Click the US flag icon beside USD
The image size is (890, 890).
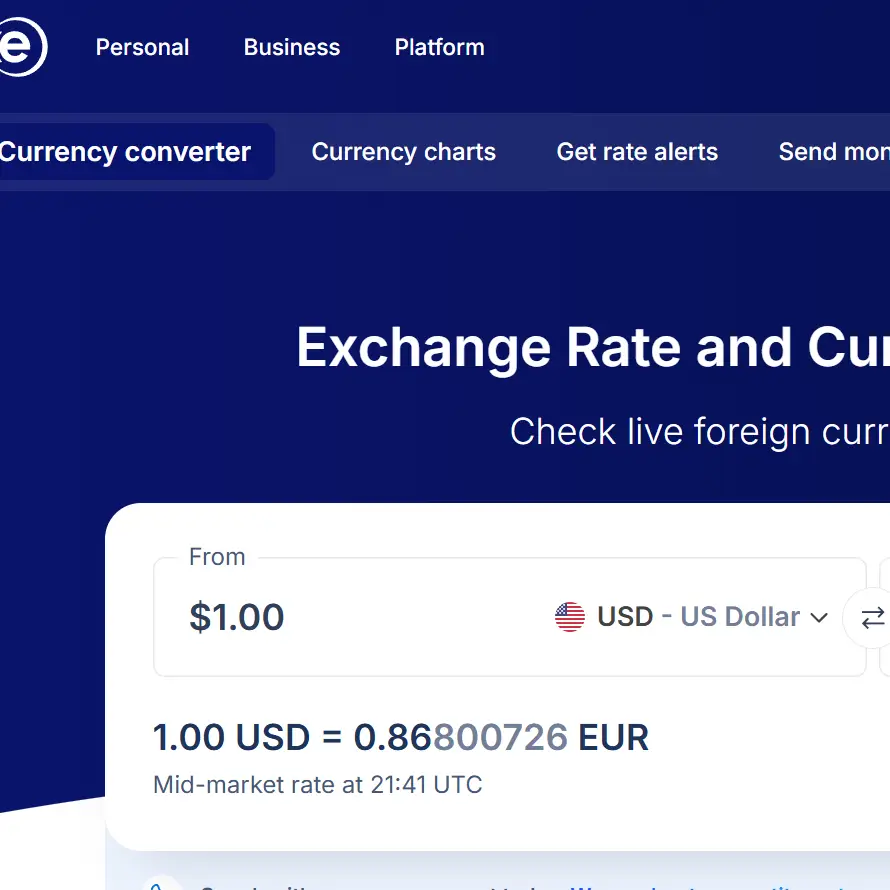pos(569,617)
